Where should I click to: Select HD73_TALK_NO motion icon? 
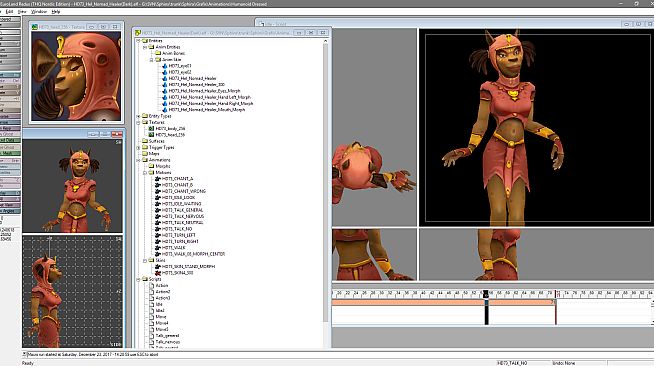click(x=158, y=229)
